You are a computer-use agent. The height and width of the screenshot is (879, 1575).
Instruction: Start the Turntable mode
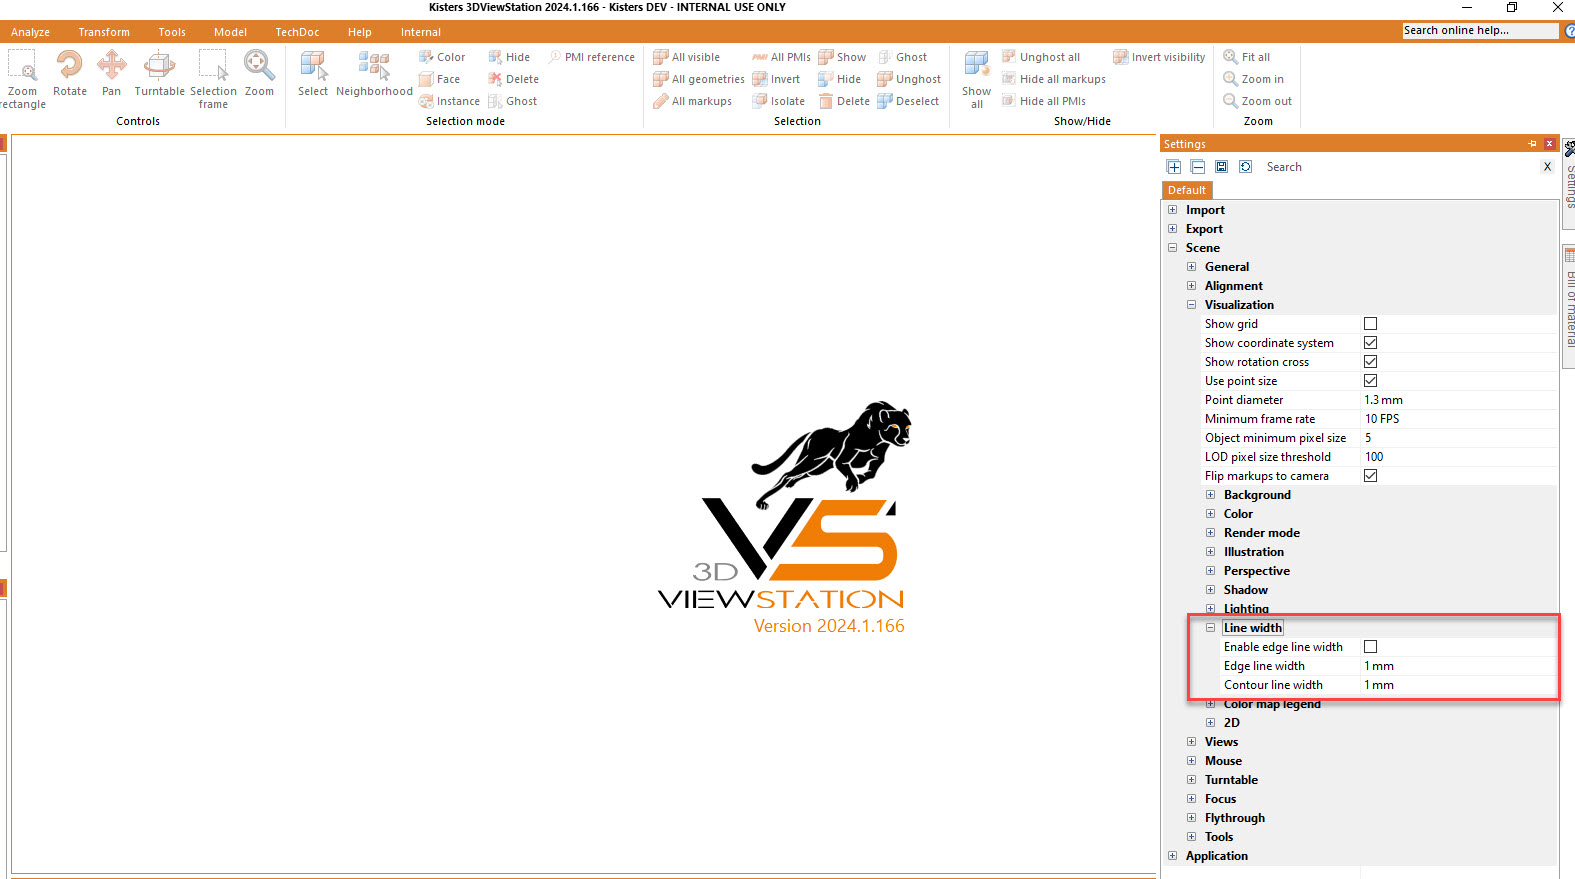[159, 73]
